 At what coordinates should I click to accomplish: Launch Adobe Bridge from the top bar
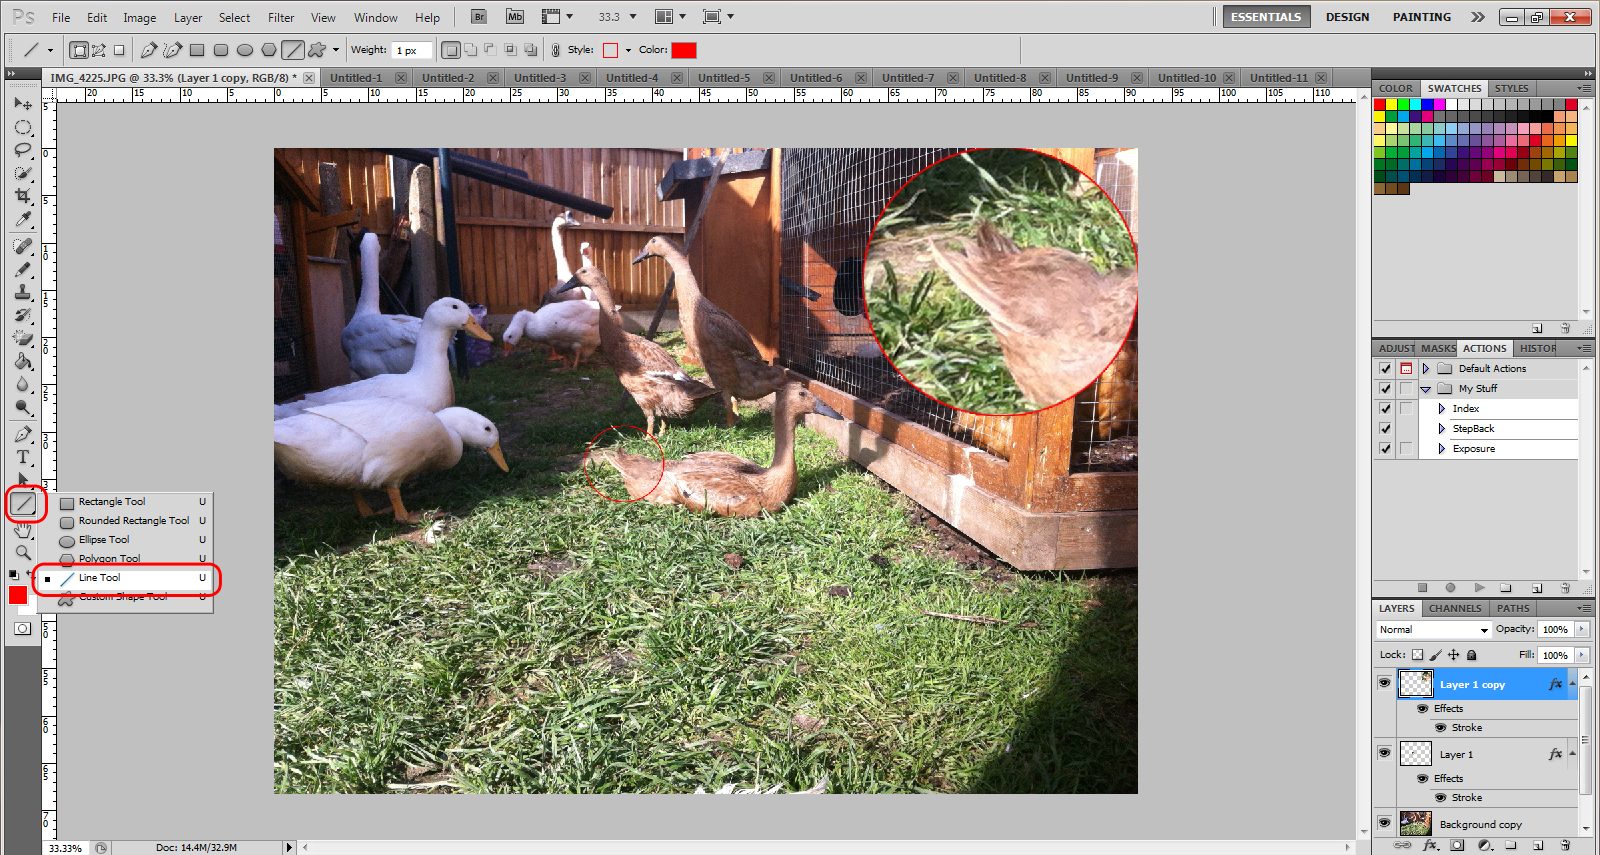(x=479, y=17)
